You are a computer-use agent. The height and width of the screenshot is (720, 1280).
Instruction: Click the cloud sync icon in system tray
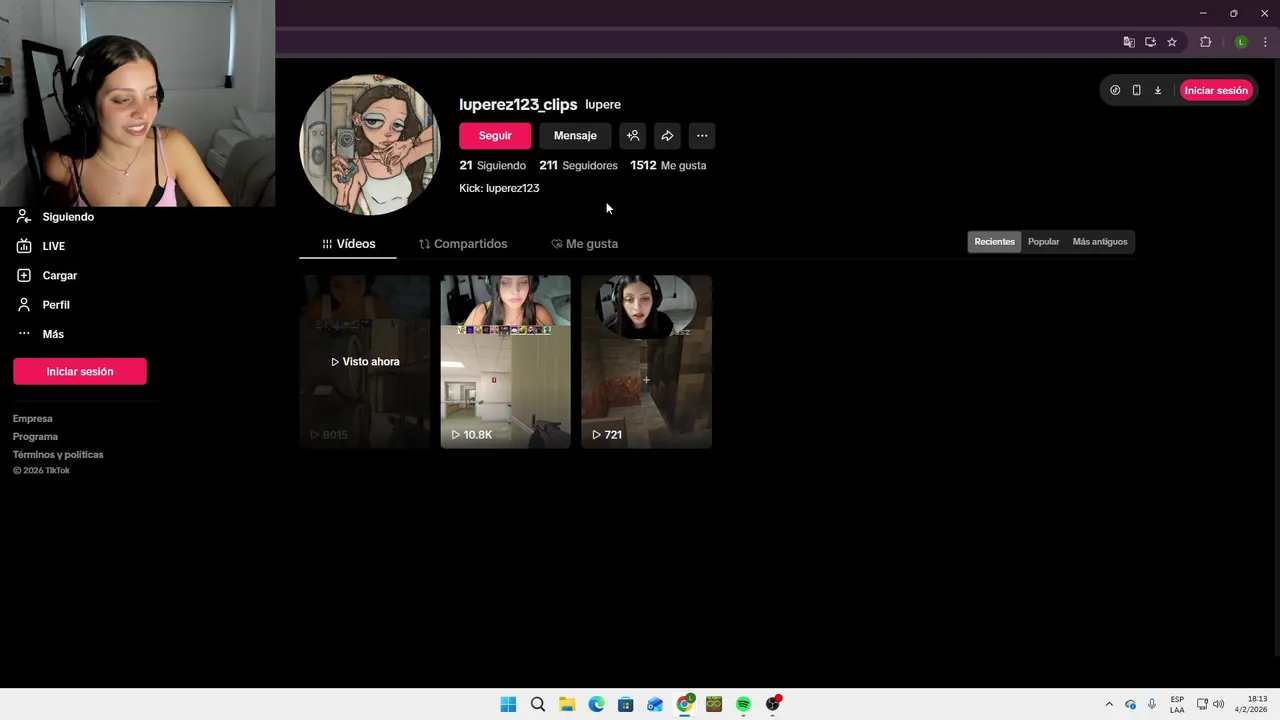[1131, 705]
